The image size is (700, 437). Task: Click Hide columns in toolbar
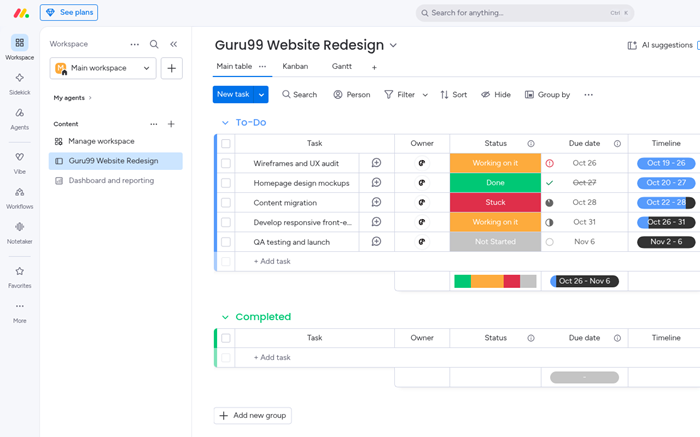(x=496, y=95)
